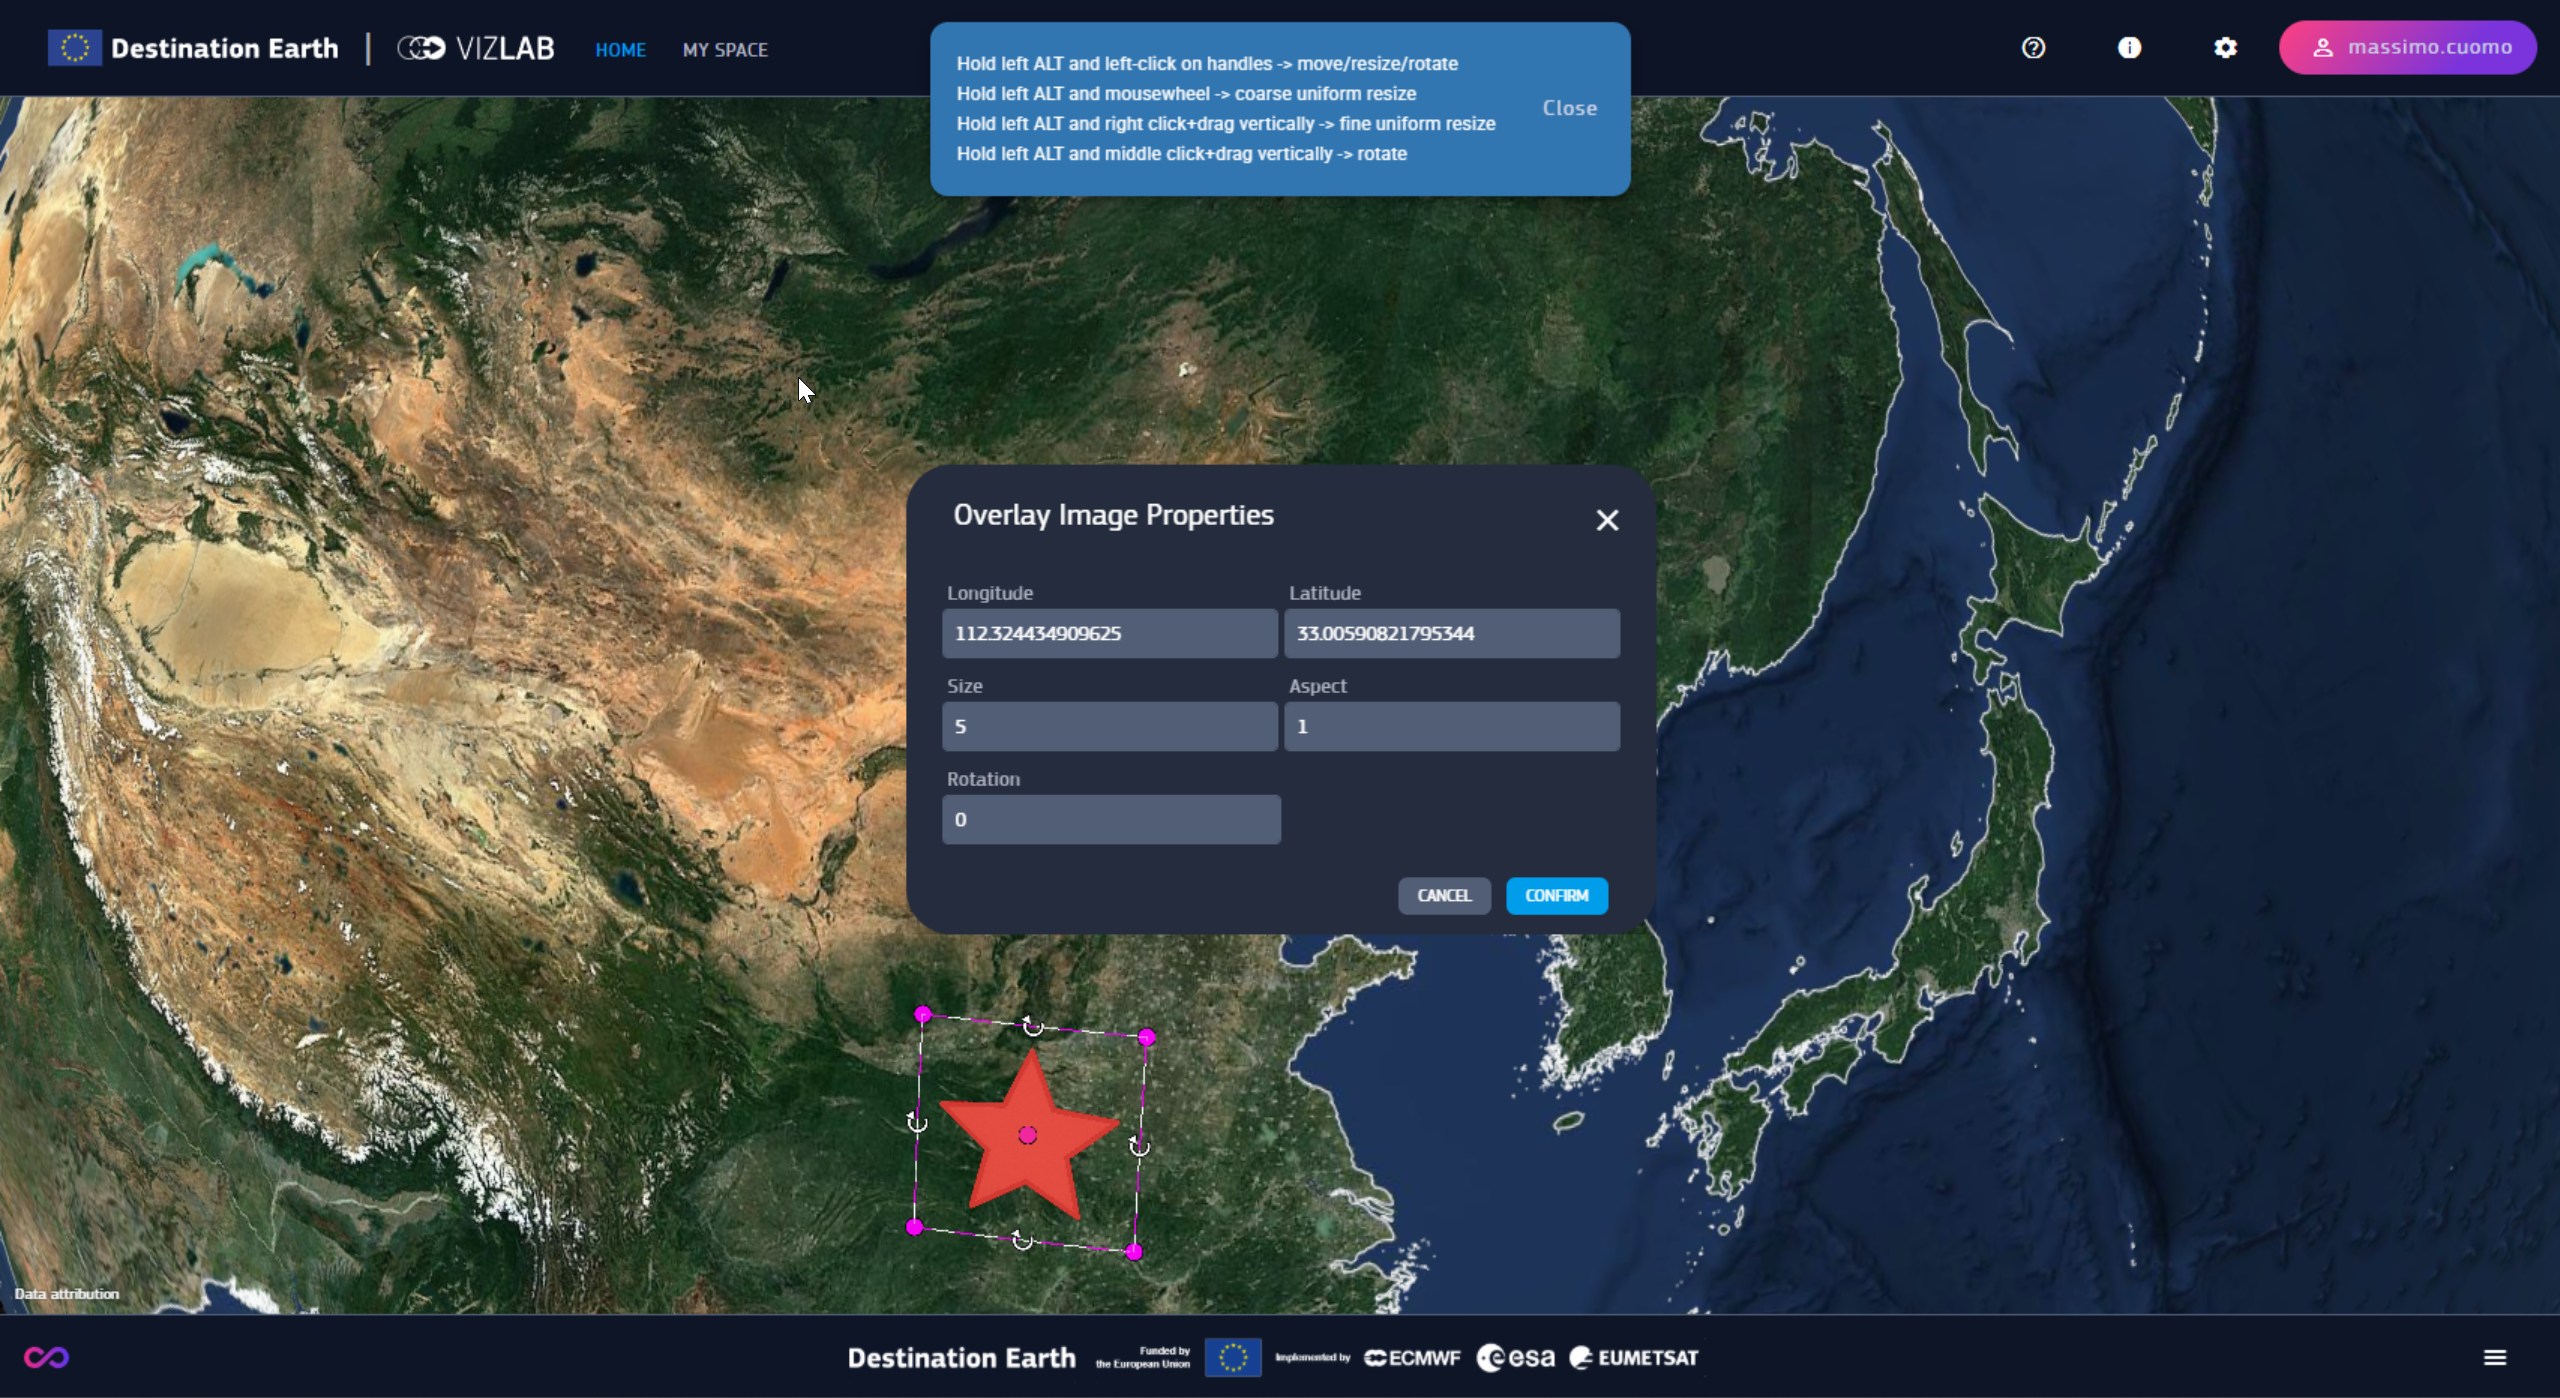Click the info circle icon
2560x1398 pixels.
pyautogui.click(x=2129, y=48)
